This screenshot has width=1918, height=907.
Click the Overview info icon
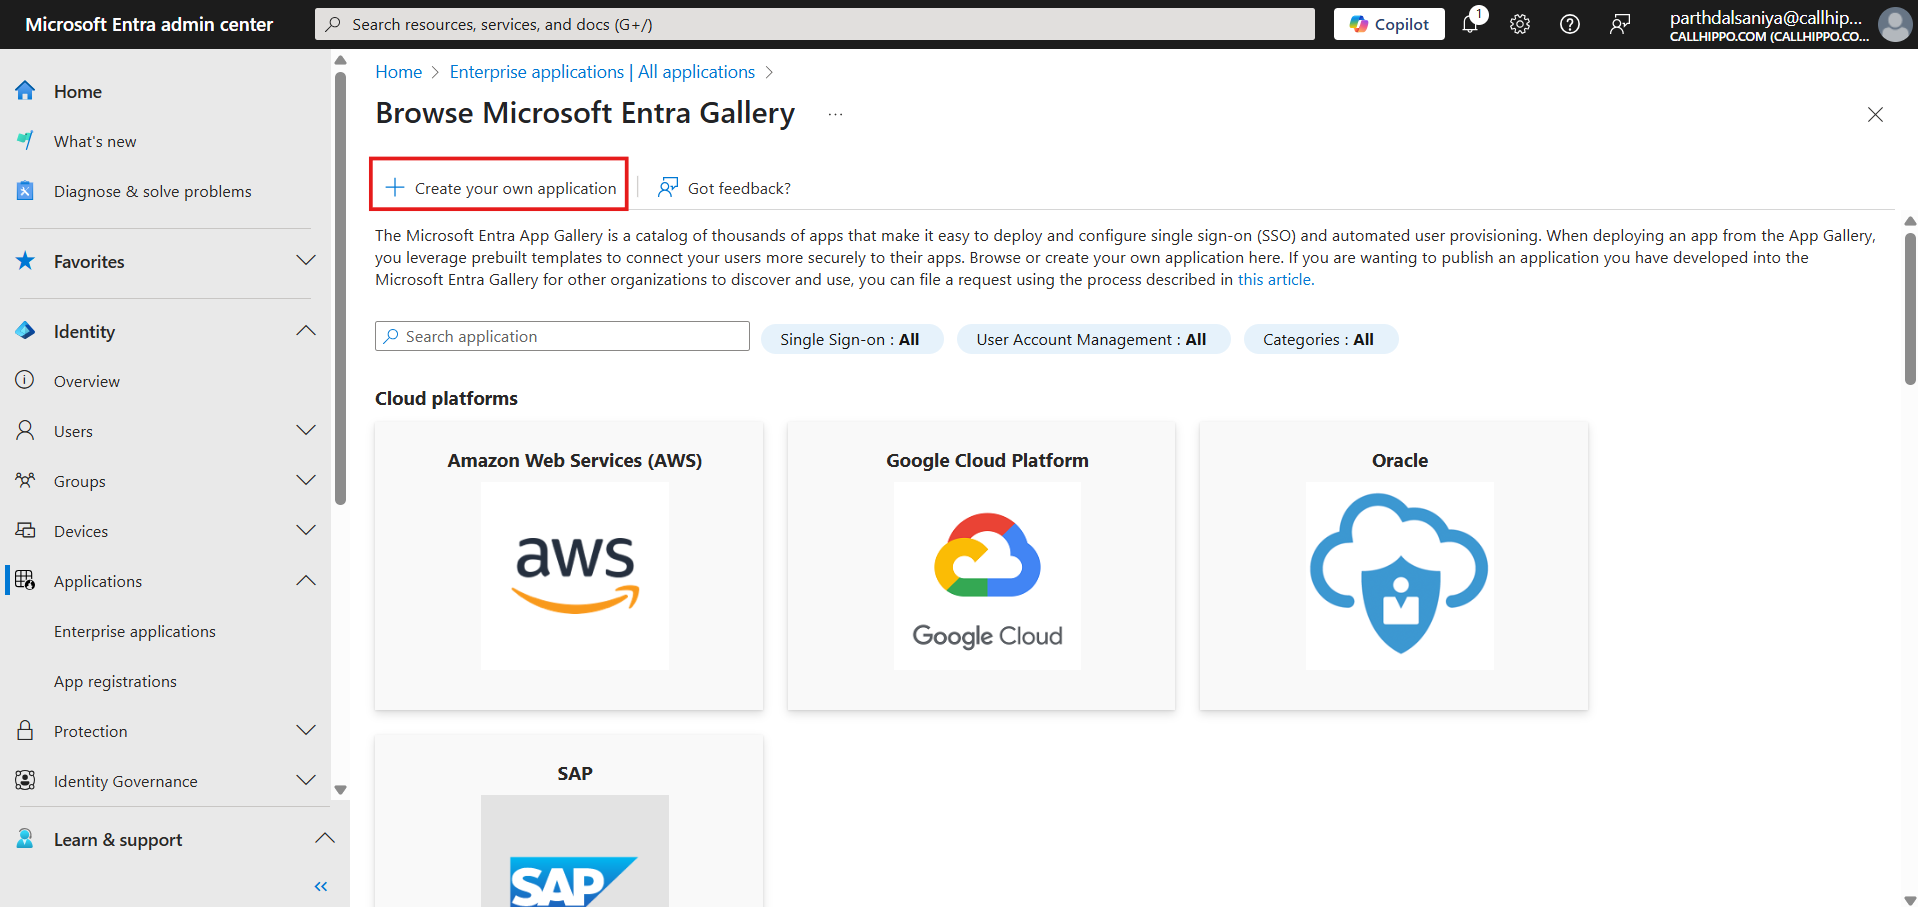coord(26,381)
